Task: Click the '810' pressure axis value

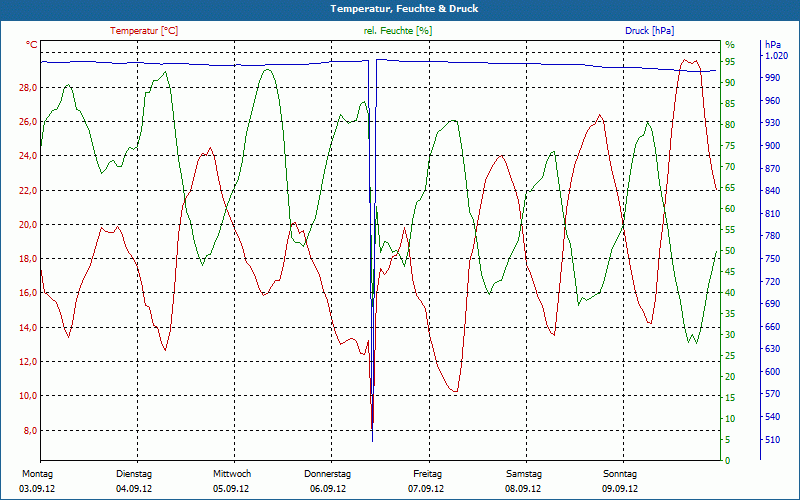Action: click(772, 214)
